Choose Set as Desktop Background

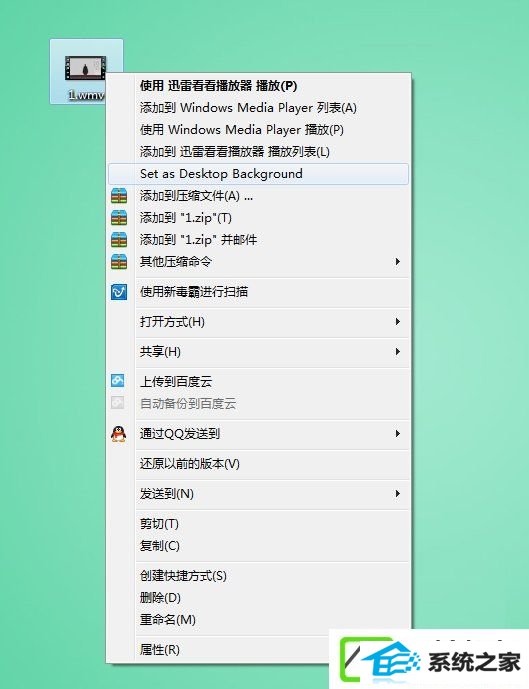click(x=258, y=174)
